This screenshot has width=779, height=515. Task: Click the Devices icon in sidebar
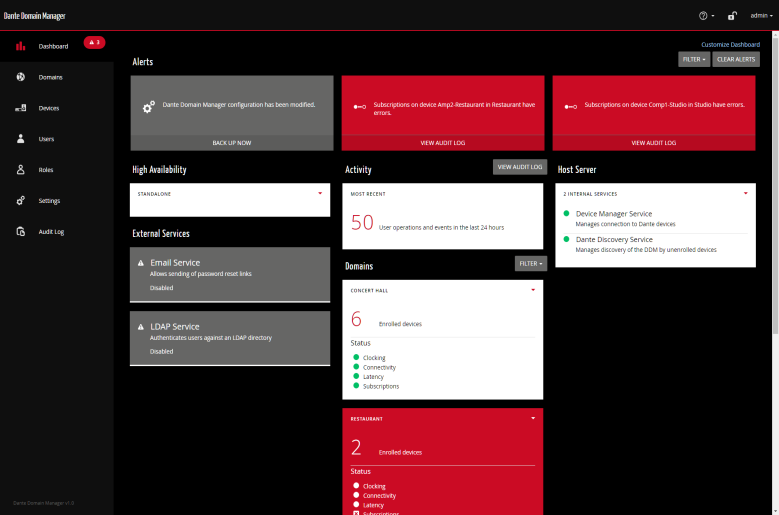click(20, 108)
